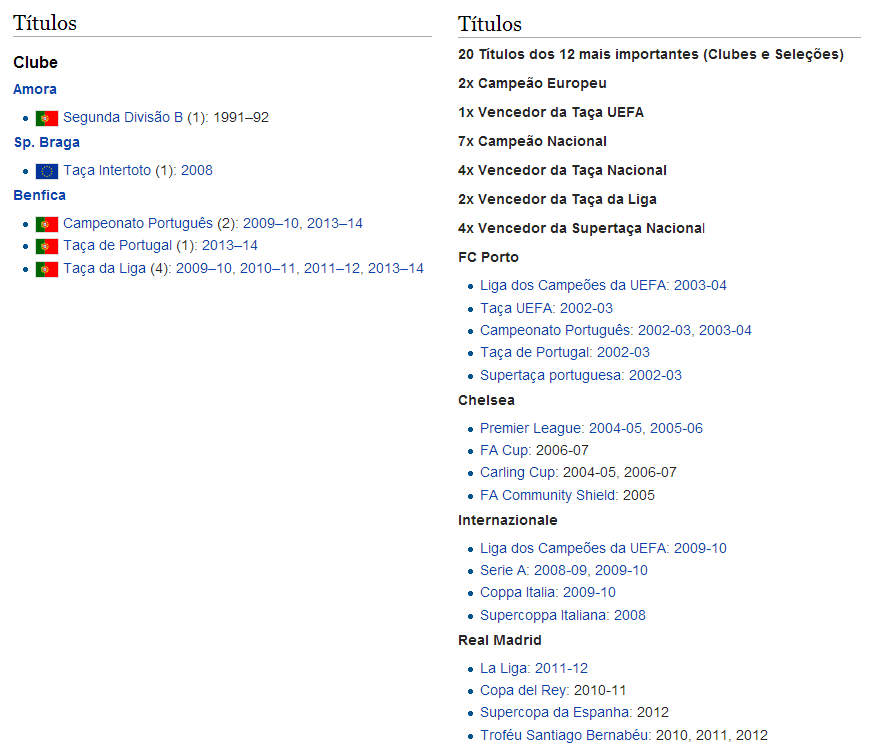The image size is (873, 756).
Task: Click the 'FC Porto' heading text
Action: pos(488,257)
